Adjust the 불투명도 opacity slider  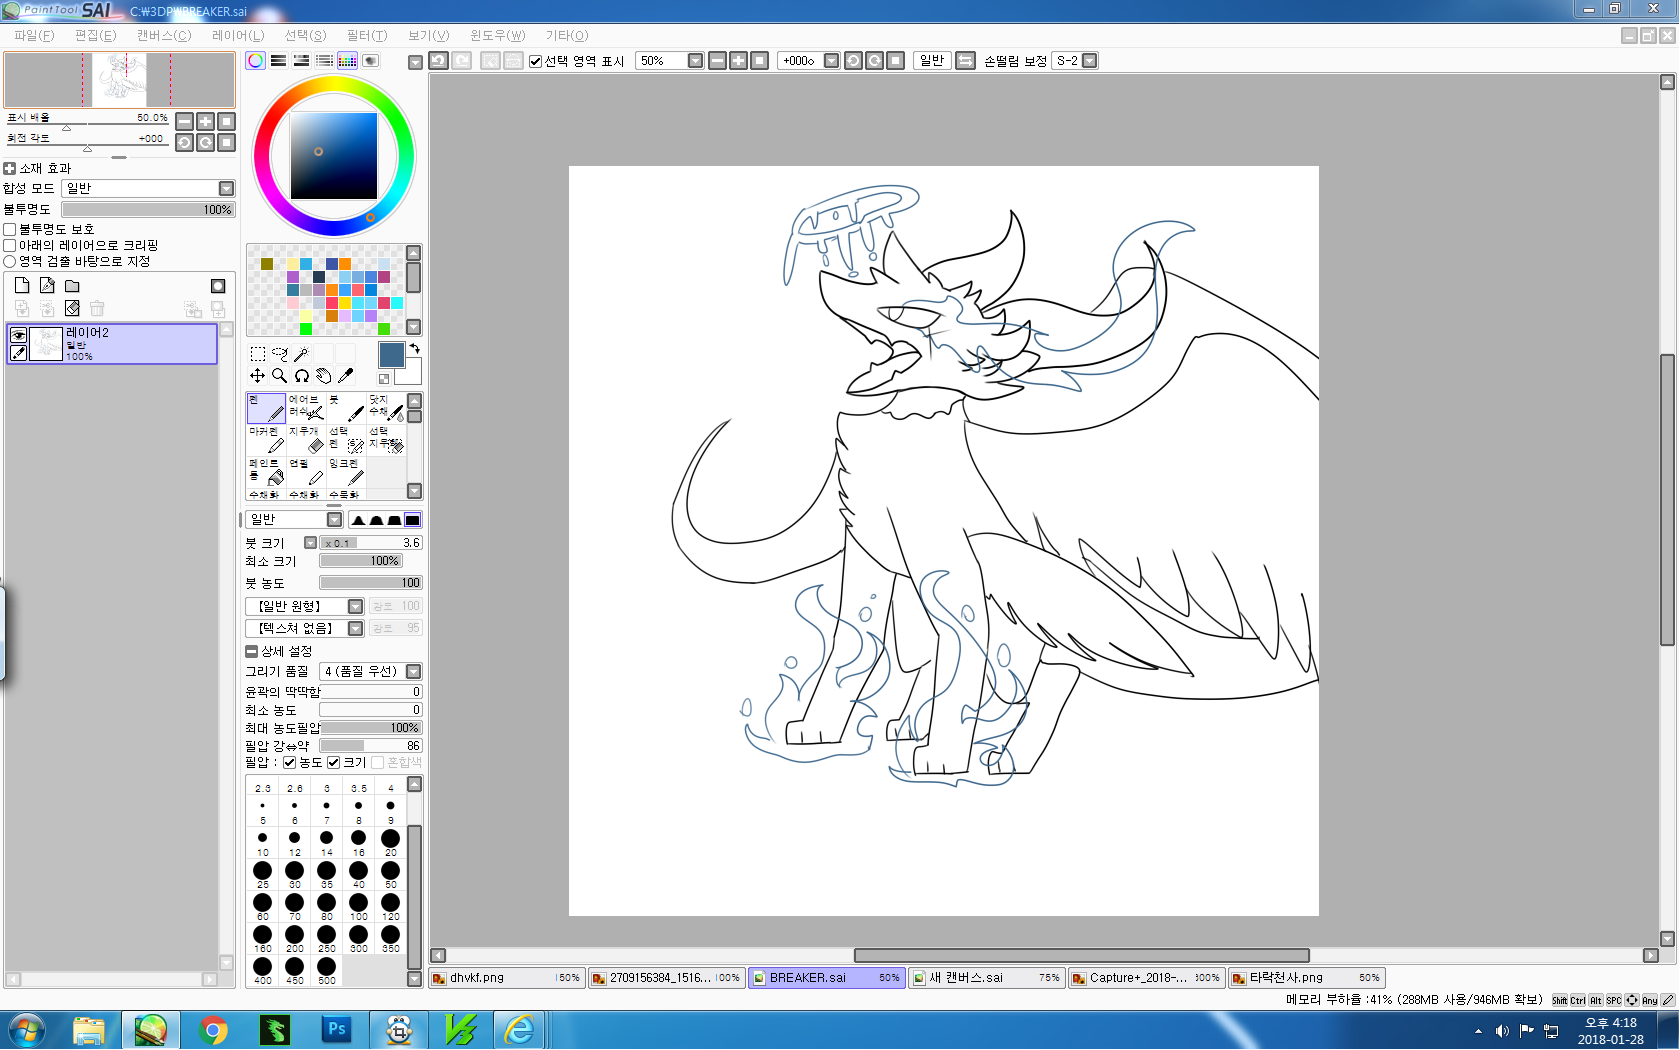[x=148, y=210]
